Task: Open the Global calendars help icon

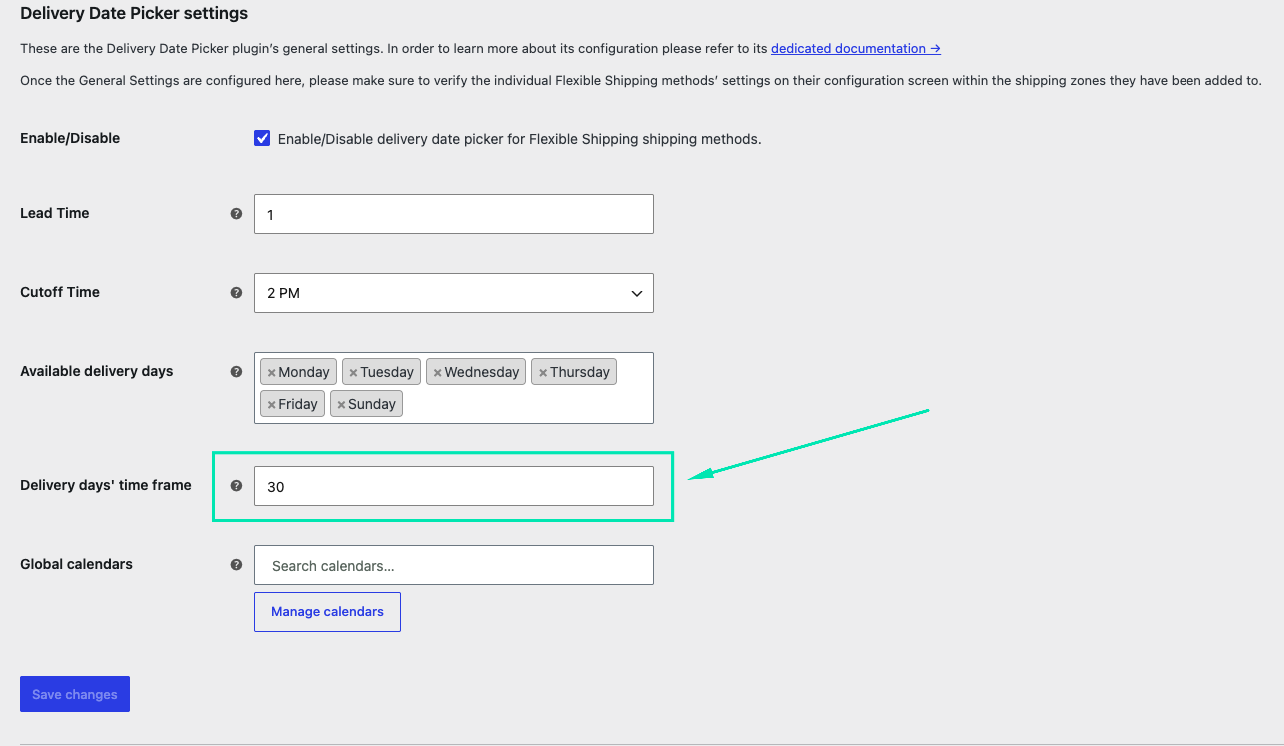Action: tap(236, 564)
